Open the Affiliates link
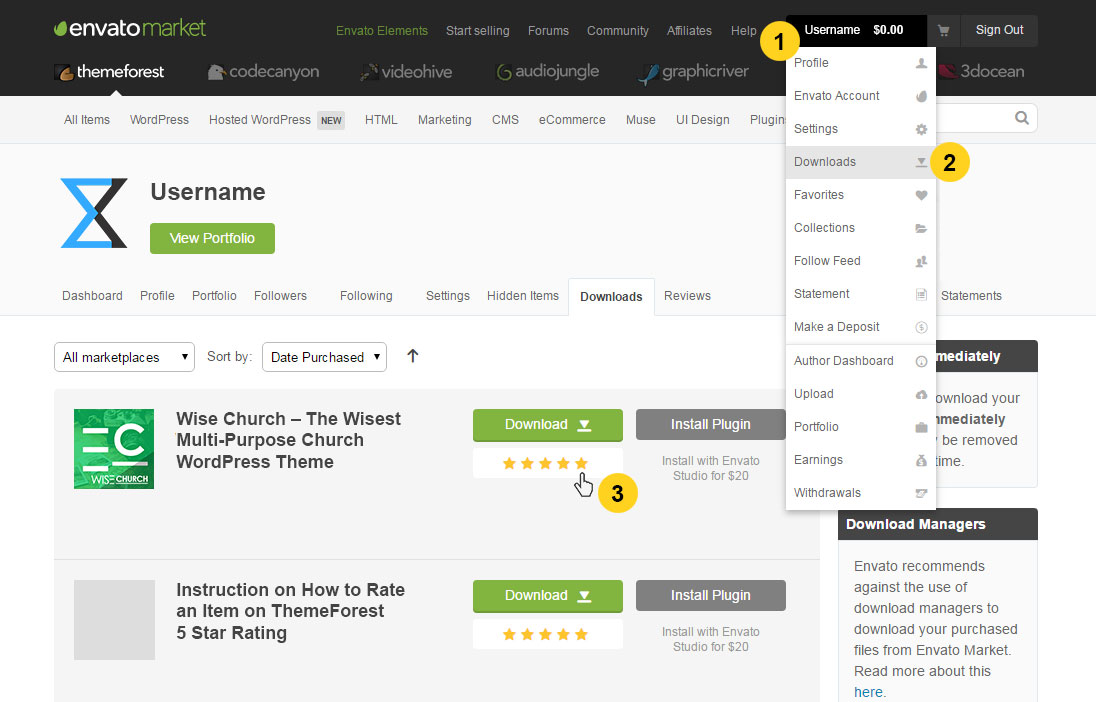The height and width of the screenshot is (702, 1096). tap(689, 31)
